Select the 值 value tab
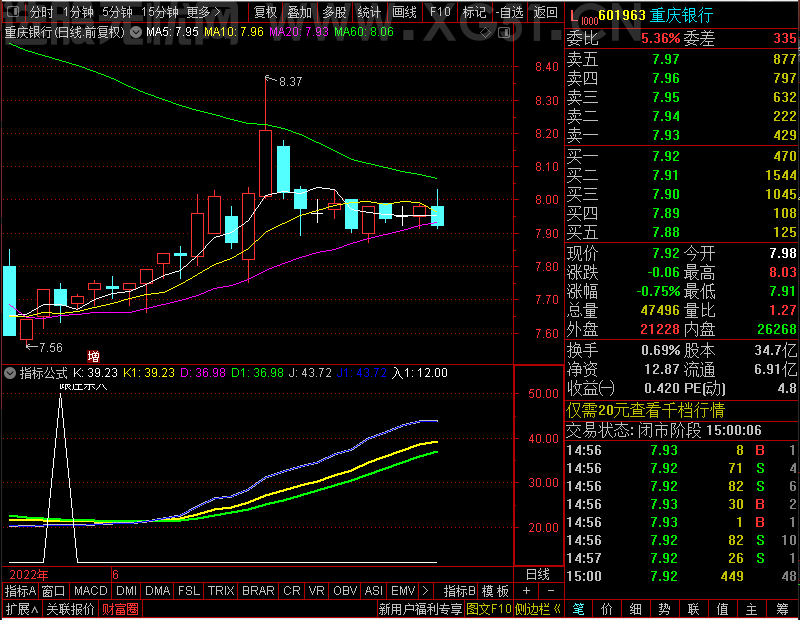 click(722, 609)
